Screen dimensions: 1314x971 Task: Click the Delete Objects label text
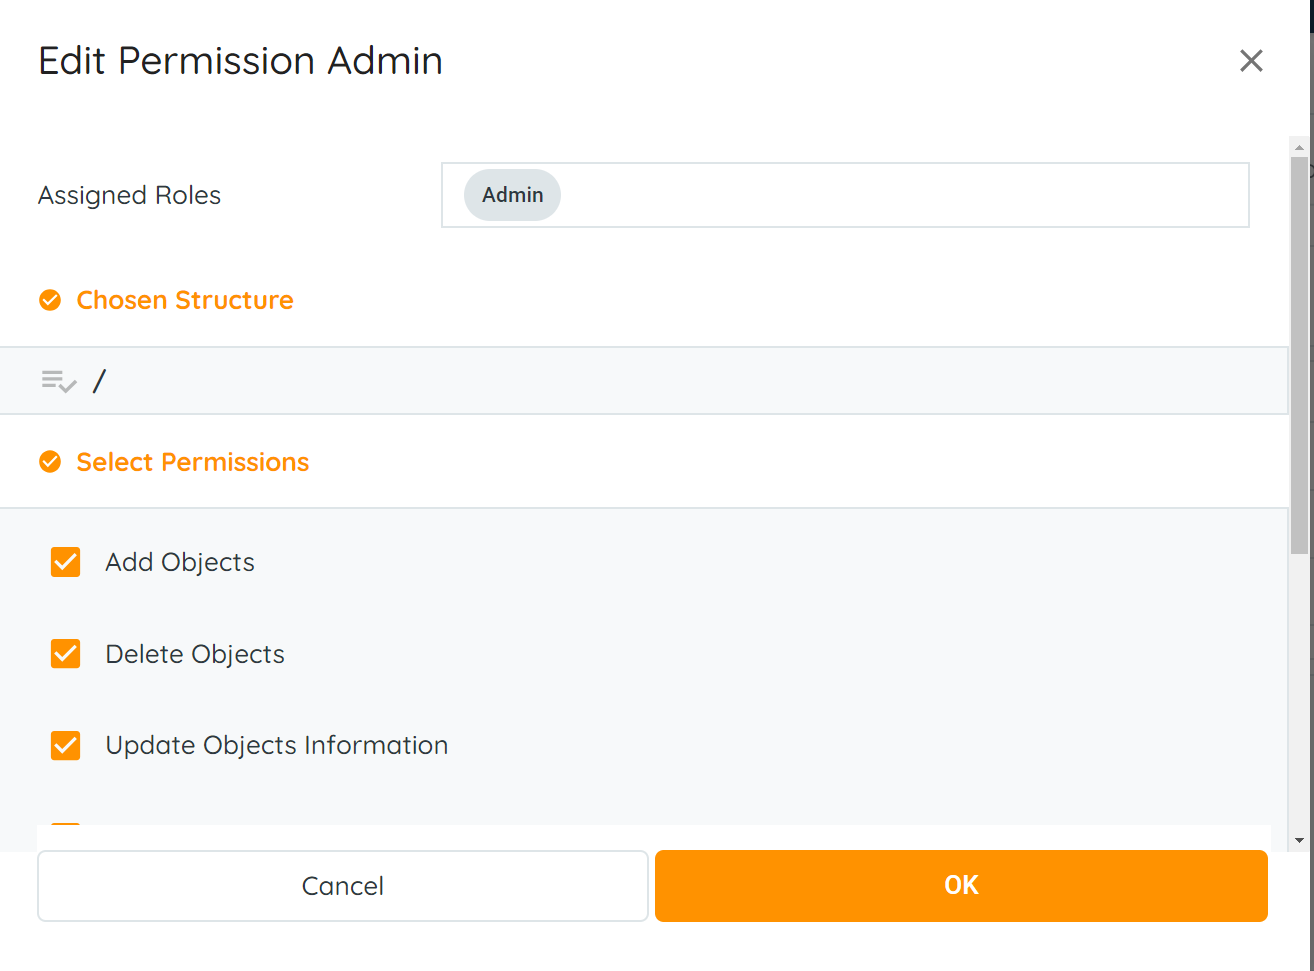(x=195, y=654)
